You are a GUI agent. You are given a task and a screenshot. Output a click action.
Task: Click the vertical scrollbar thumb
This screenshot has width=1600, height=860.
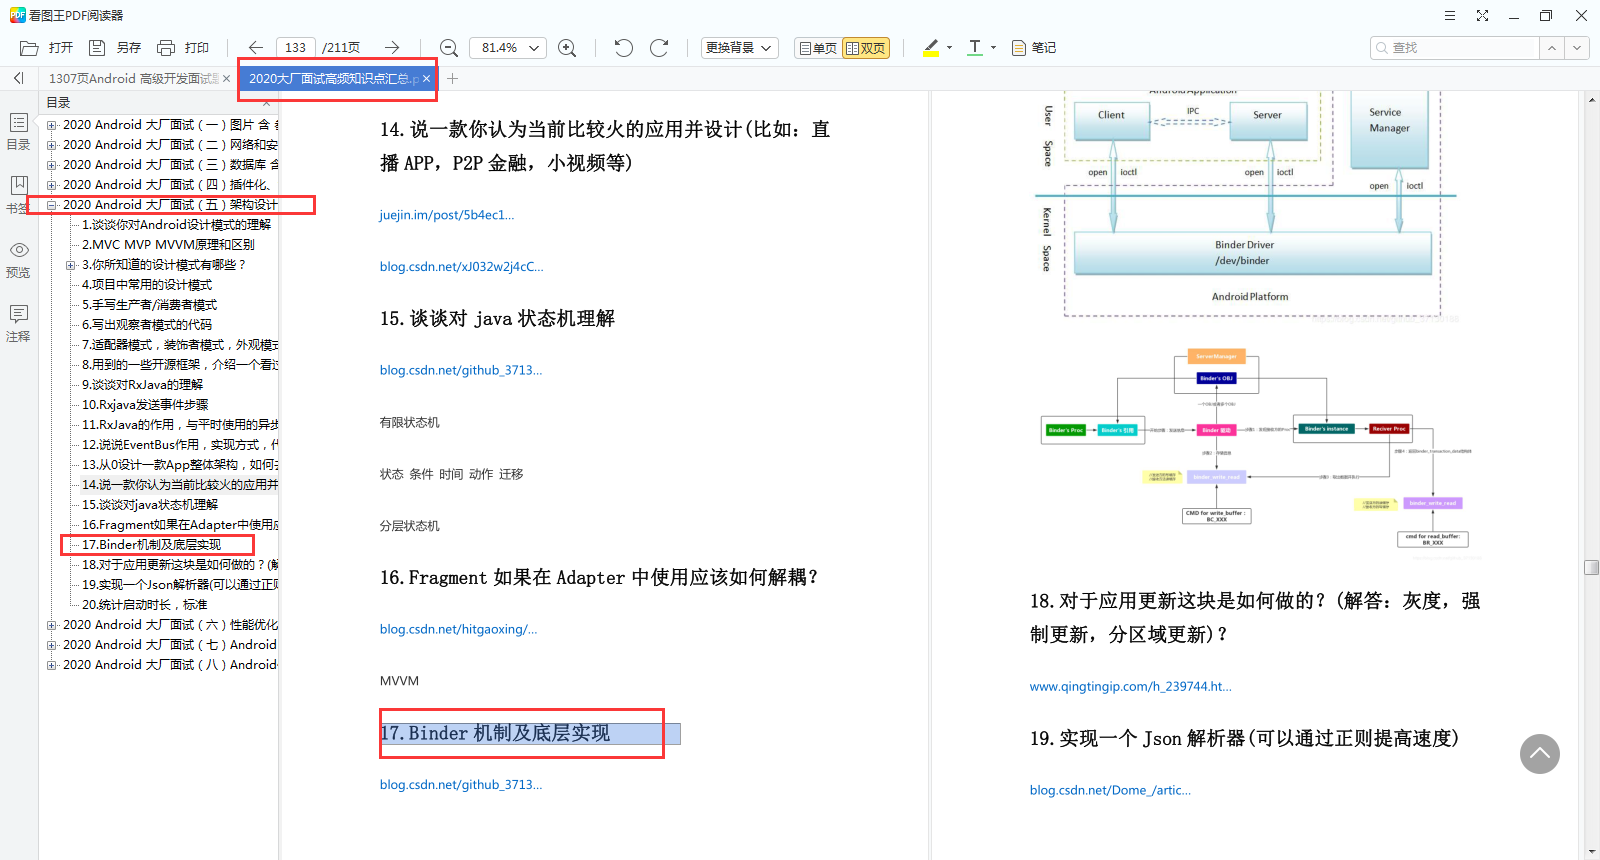[x=1592, y=567]
